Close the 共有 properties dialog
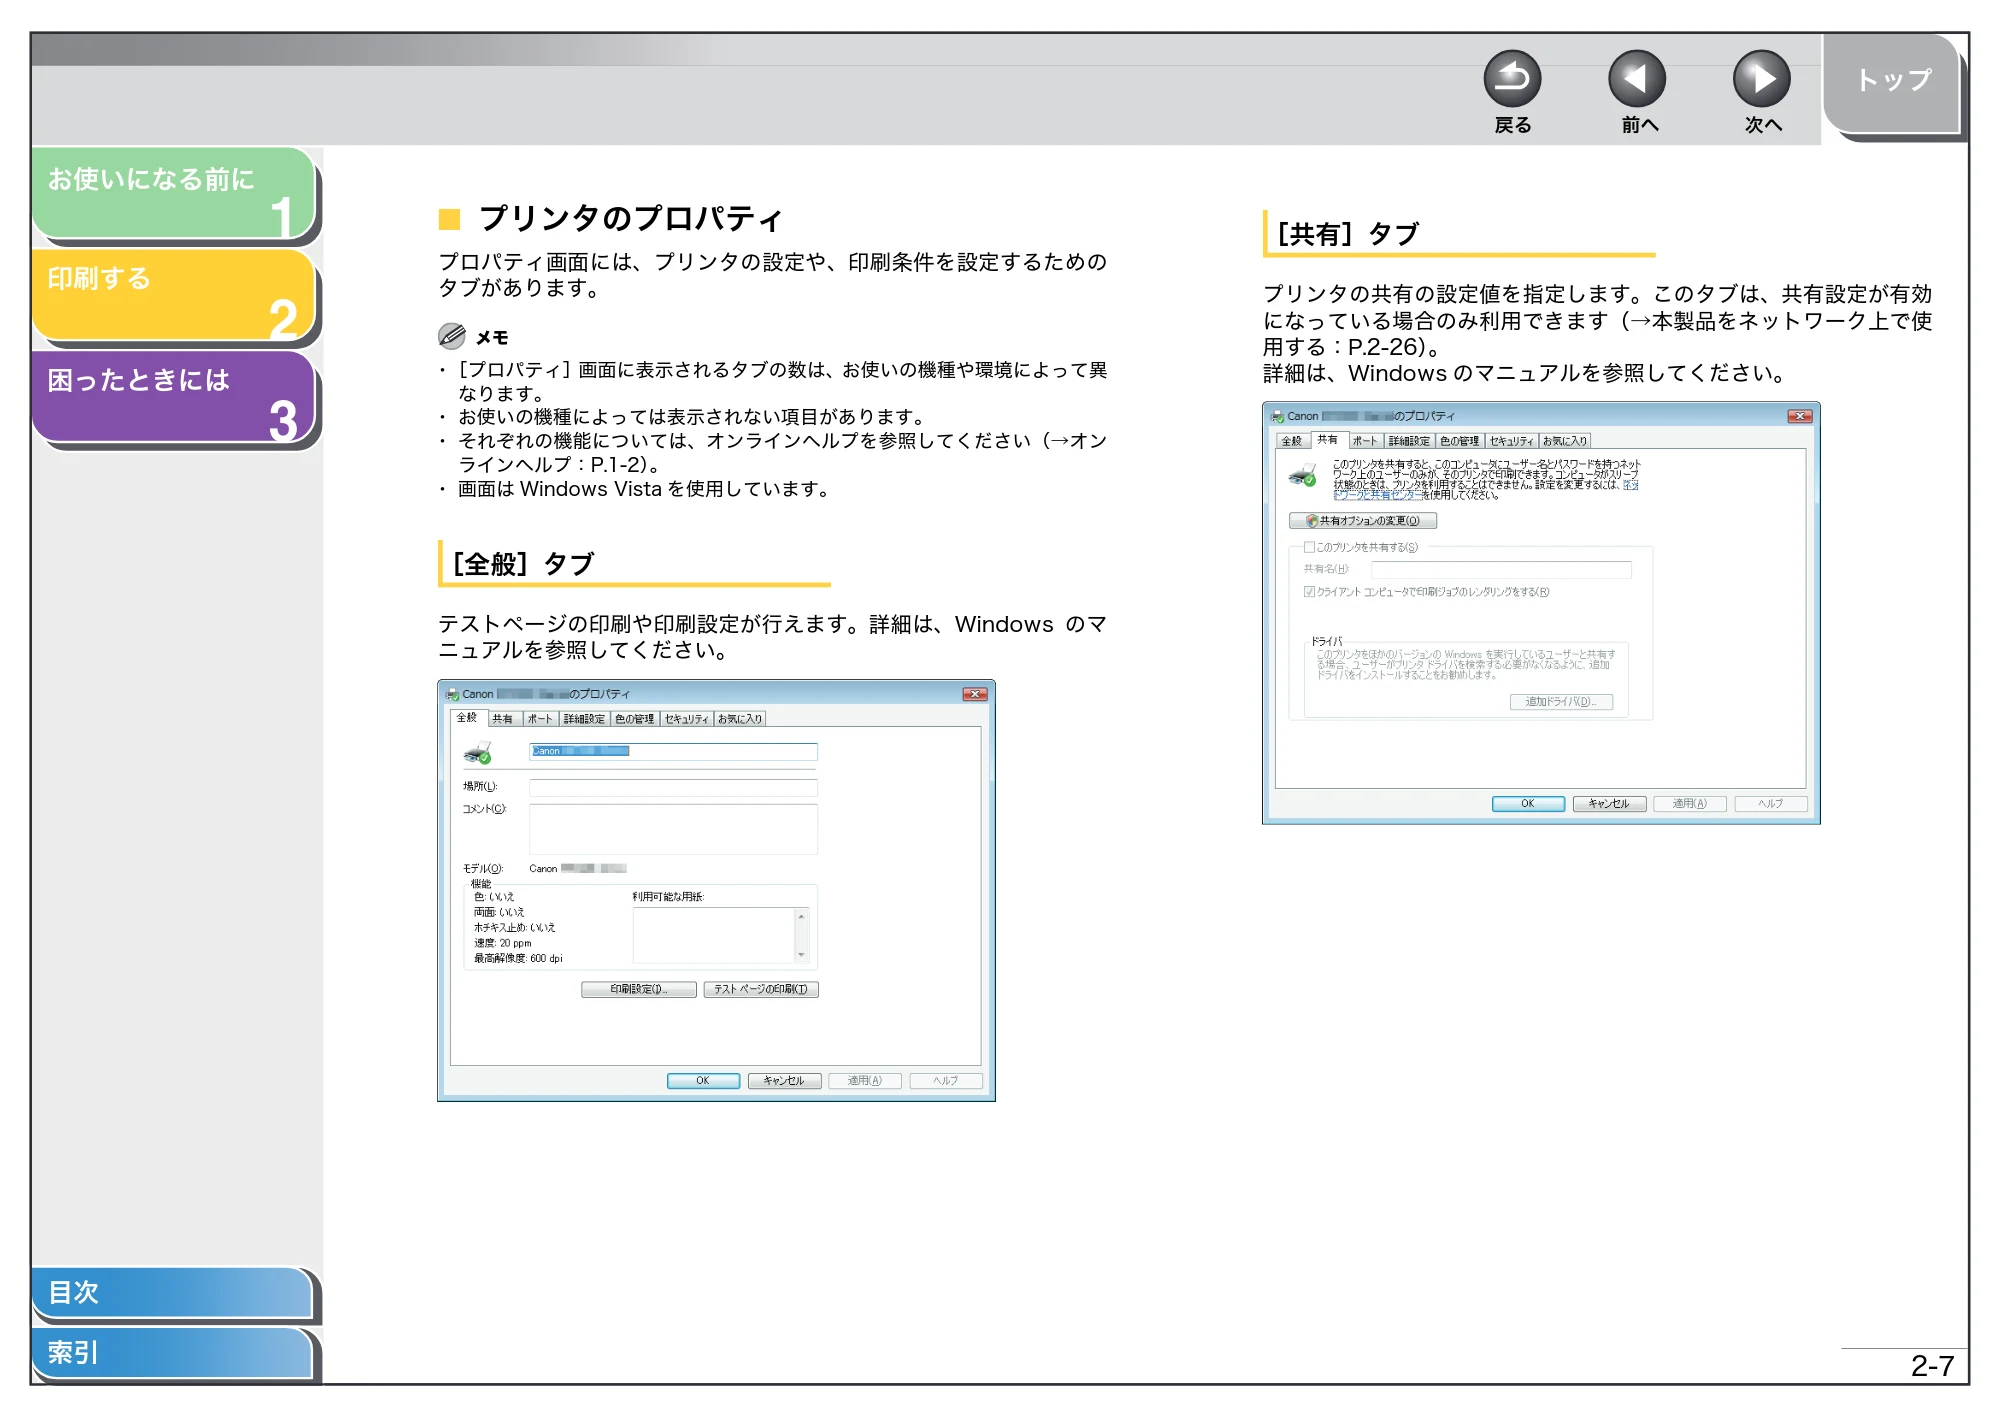 (x=1799, y=416)
